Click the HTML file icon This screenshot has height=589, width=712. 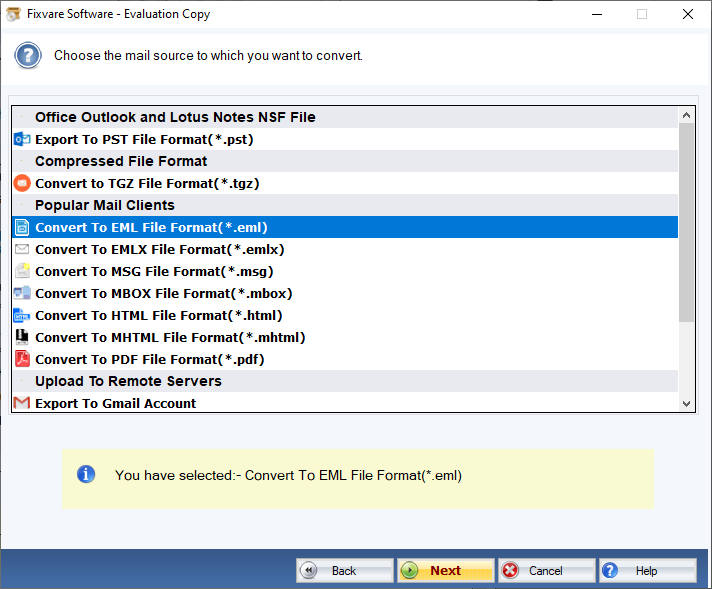click(x=22, y=315)
